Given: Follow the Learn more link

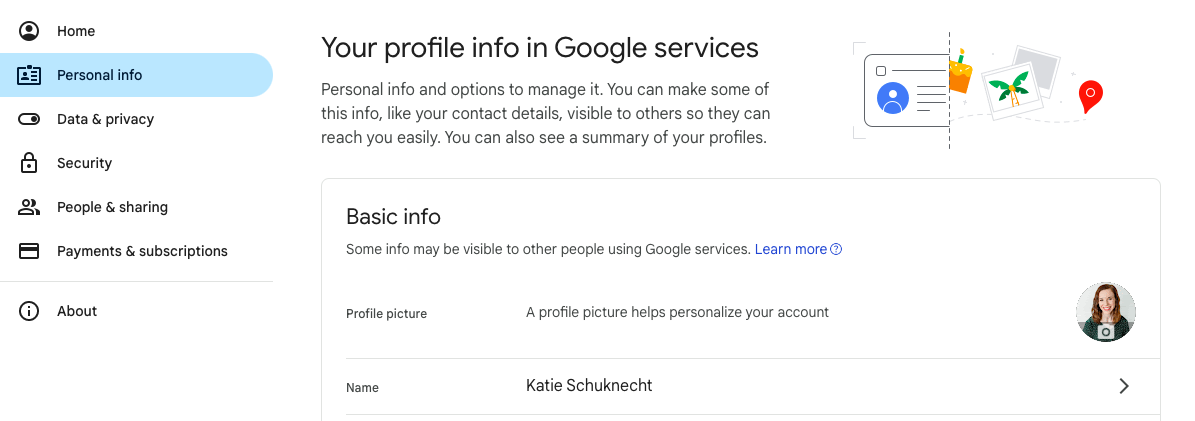Looking at the screenshot, I should (x=790, y=249).
